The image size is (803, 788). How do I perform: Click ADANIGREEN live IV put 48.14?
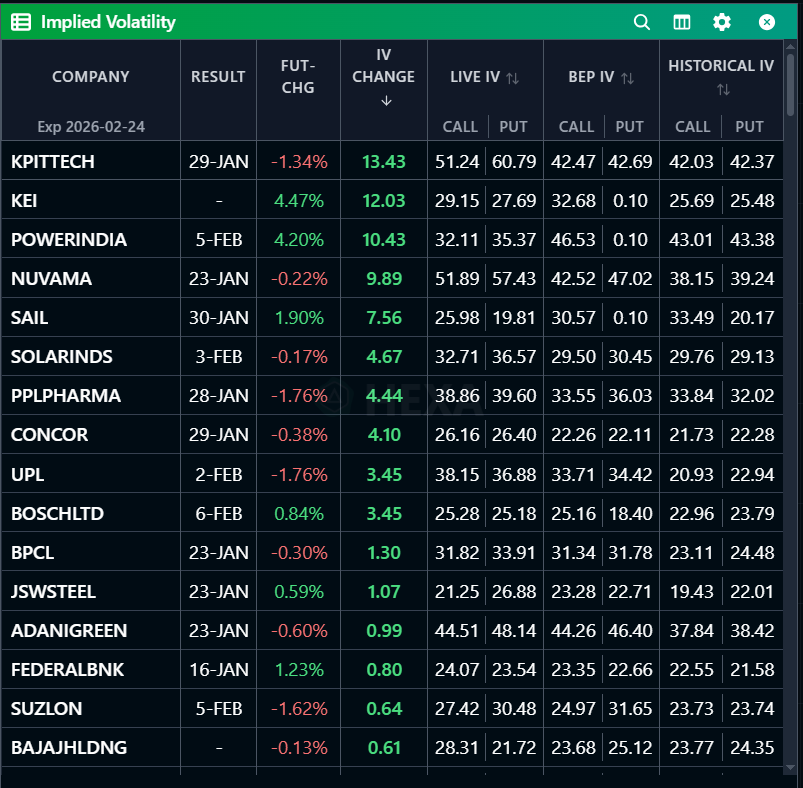514,631
